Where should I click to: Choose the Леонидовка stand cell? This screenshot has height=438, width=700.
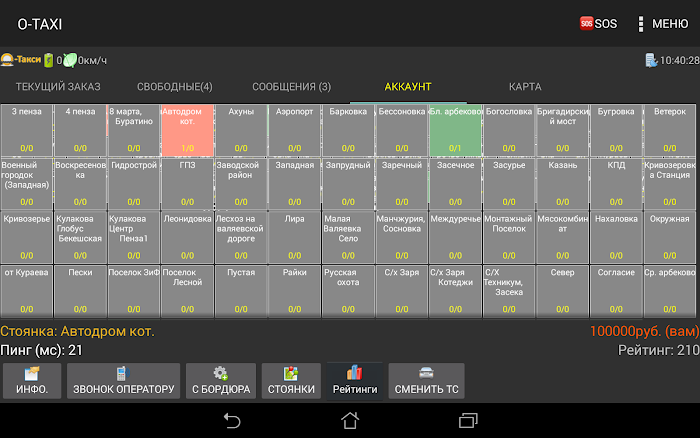click(x=188, y=237)
